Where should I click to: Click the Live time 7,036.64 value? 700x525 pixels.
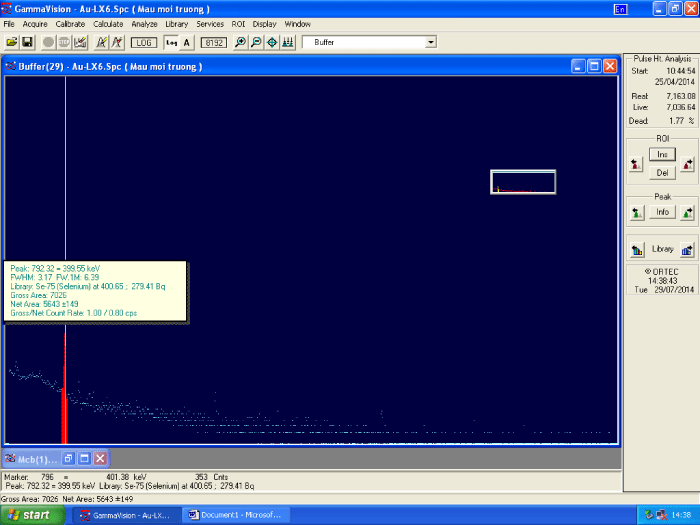(681, 107)
